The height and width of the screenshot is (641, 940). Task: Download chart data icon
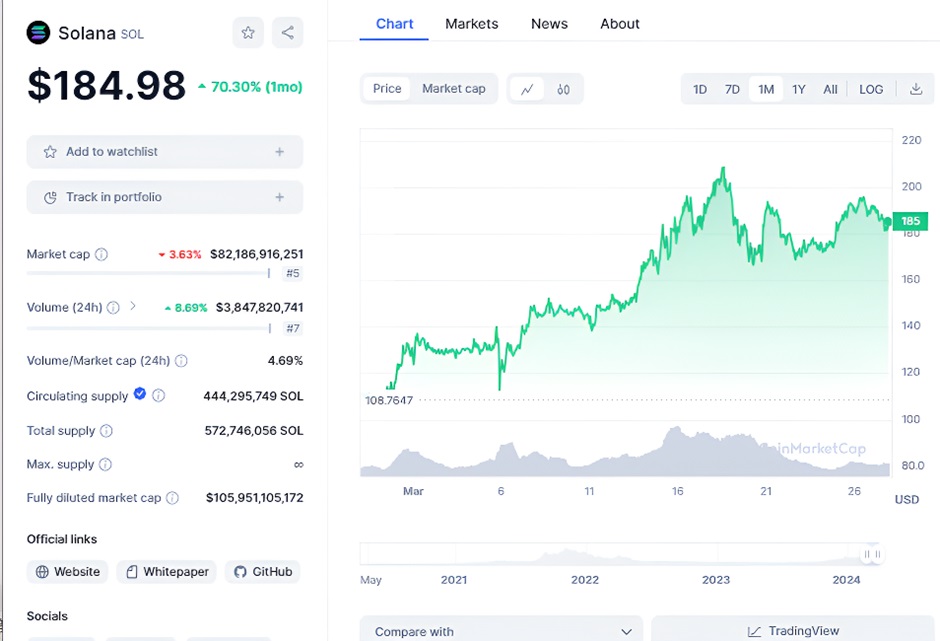click(915, 89)
